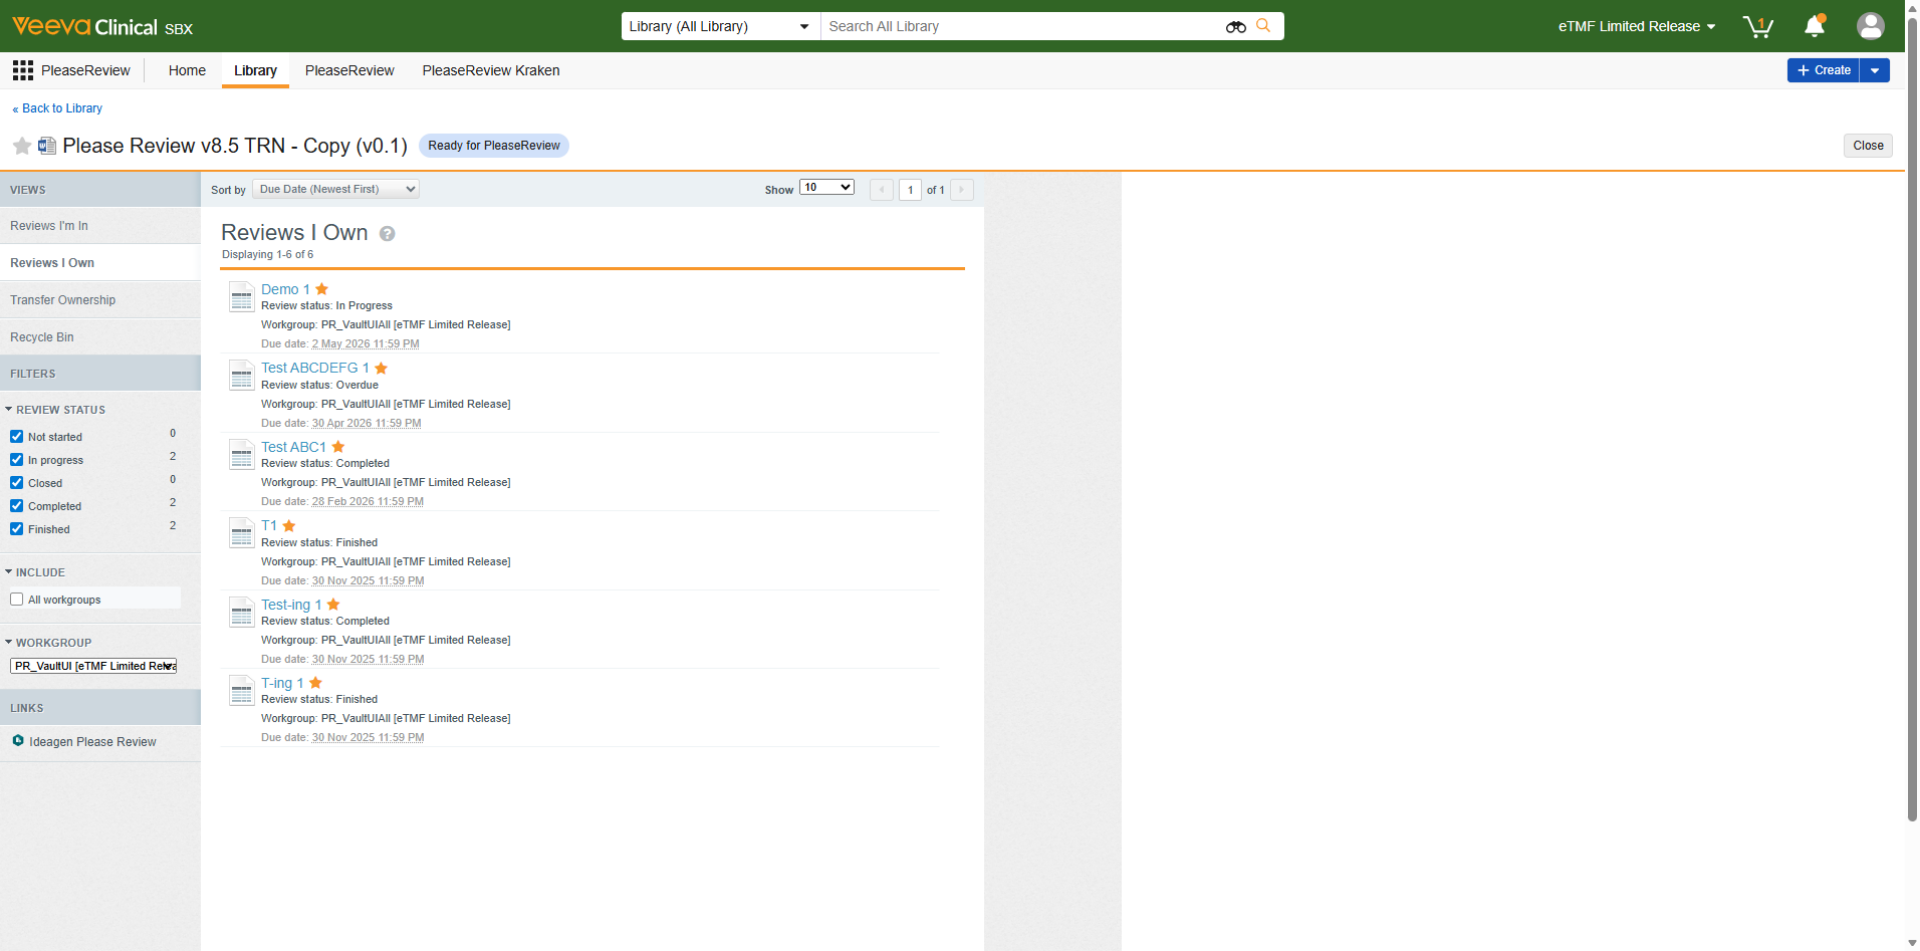Open the Show 10 items dropdown
The width and height of the screenshot is (1920, 951).
(827, 188)
